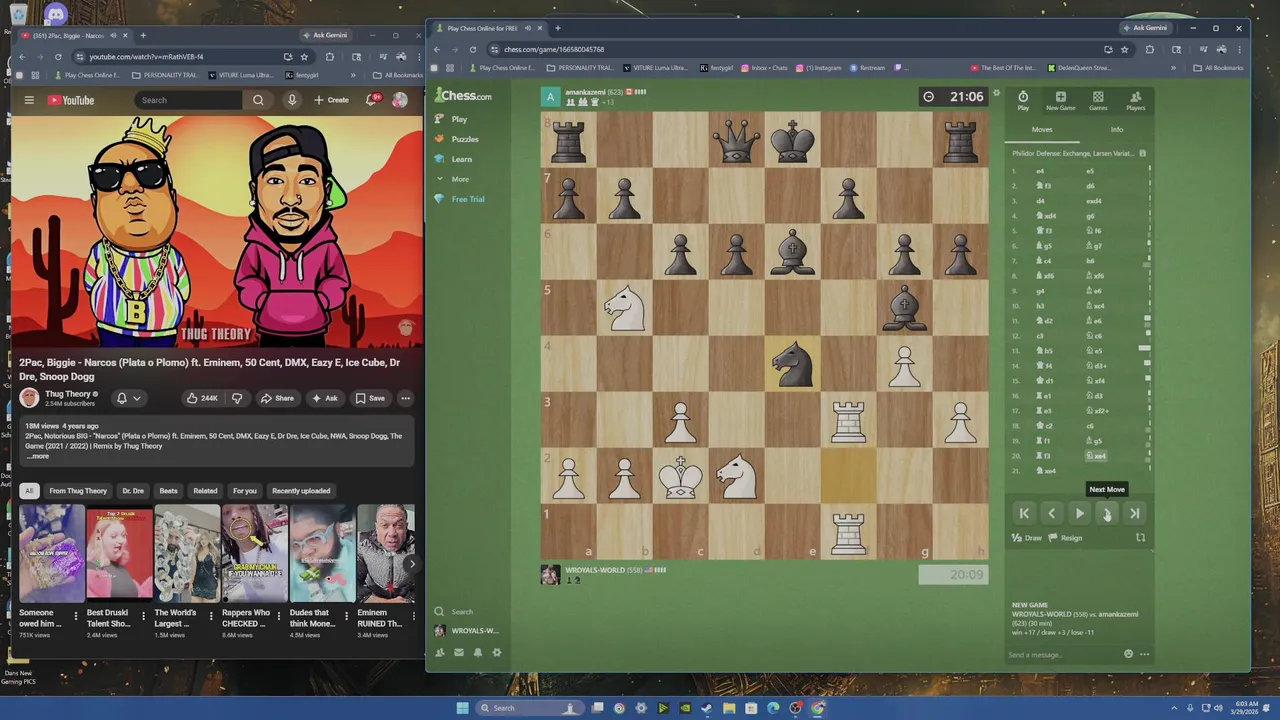The image size is (1280, 720).
Task: Click the YouTube search magnifier button
Action: point(258,100)
